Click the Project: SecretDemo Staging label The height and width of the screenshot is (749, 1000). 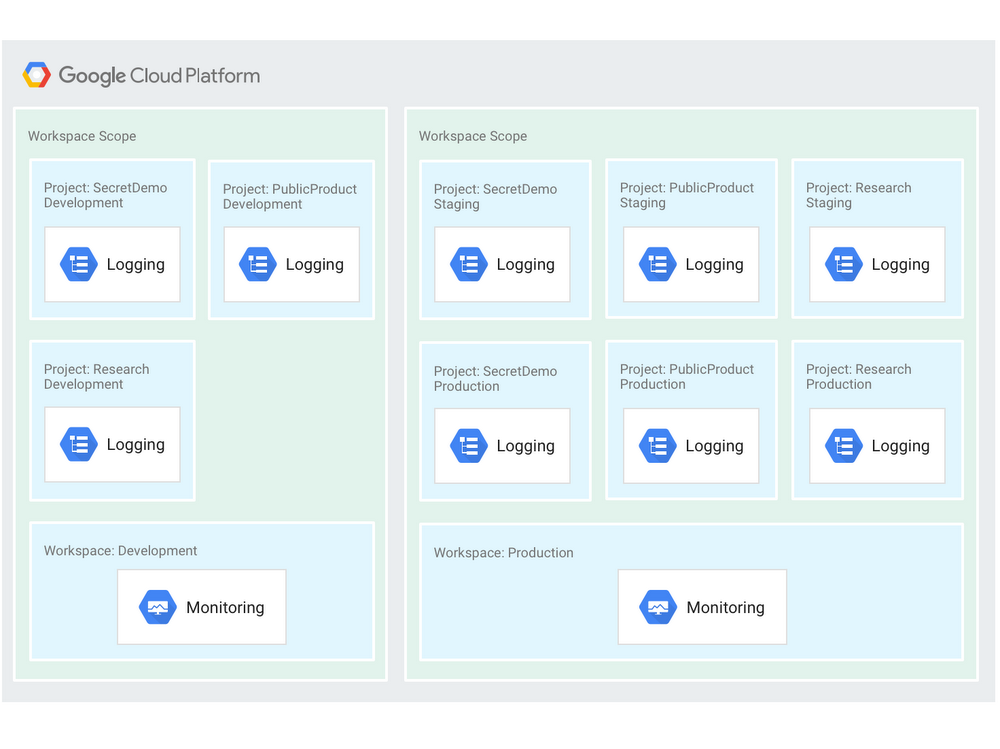click(495, 197)
